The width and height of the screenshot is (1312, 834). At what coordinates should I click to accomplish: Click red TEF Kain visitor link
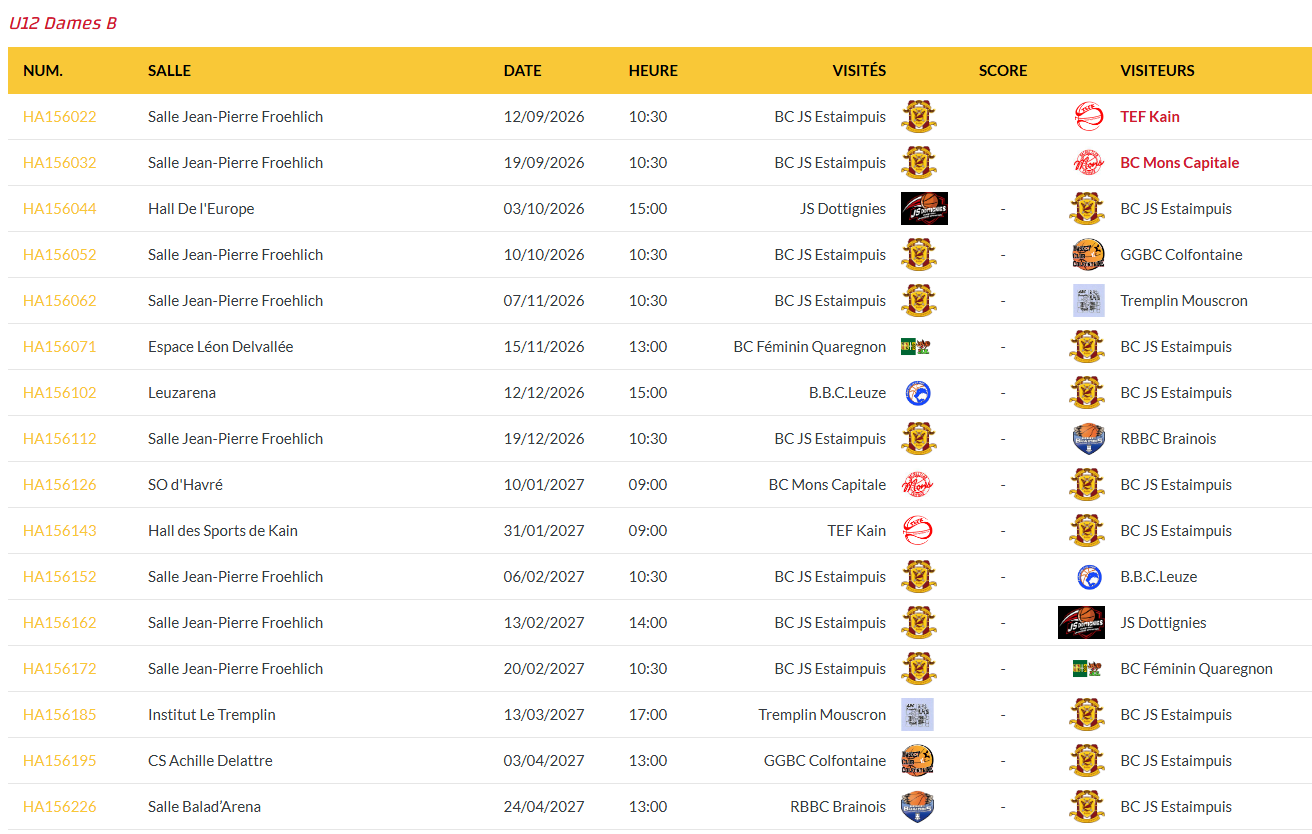(x=1150, y=117)
